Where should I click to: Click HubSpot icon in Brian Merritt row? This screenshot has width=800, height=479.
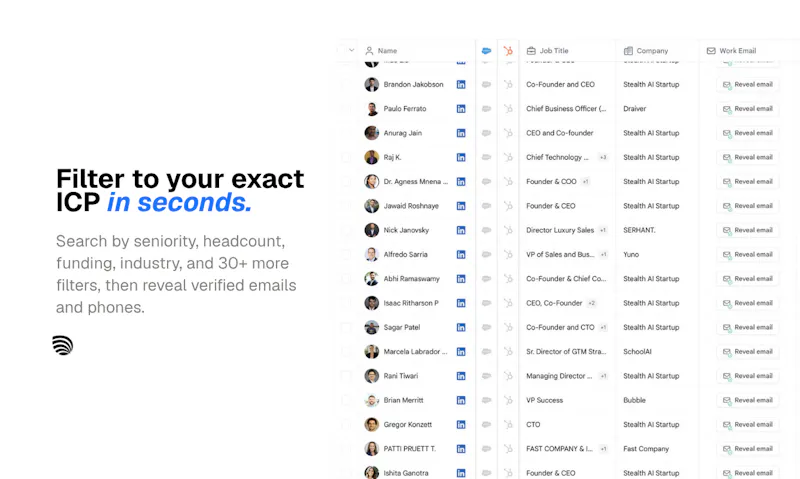pos(508,400)
